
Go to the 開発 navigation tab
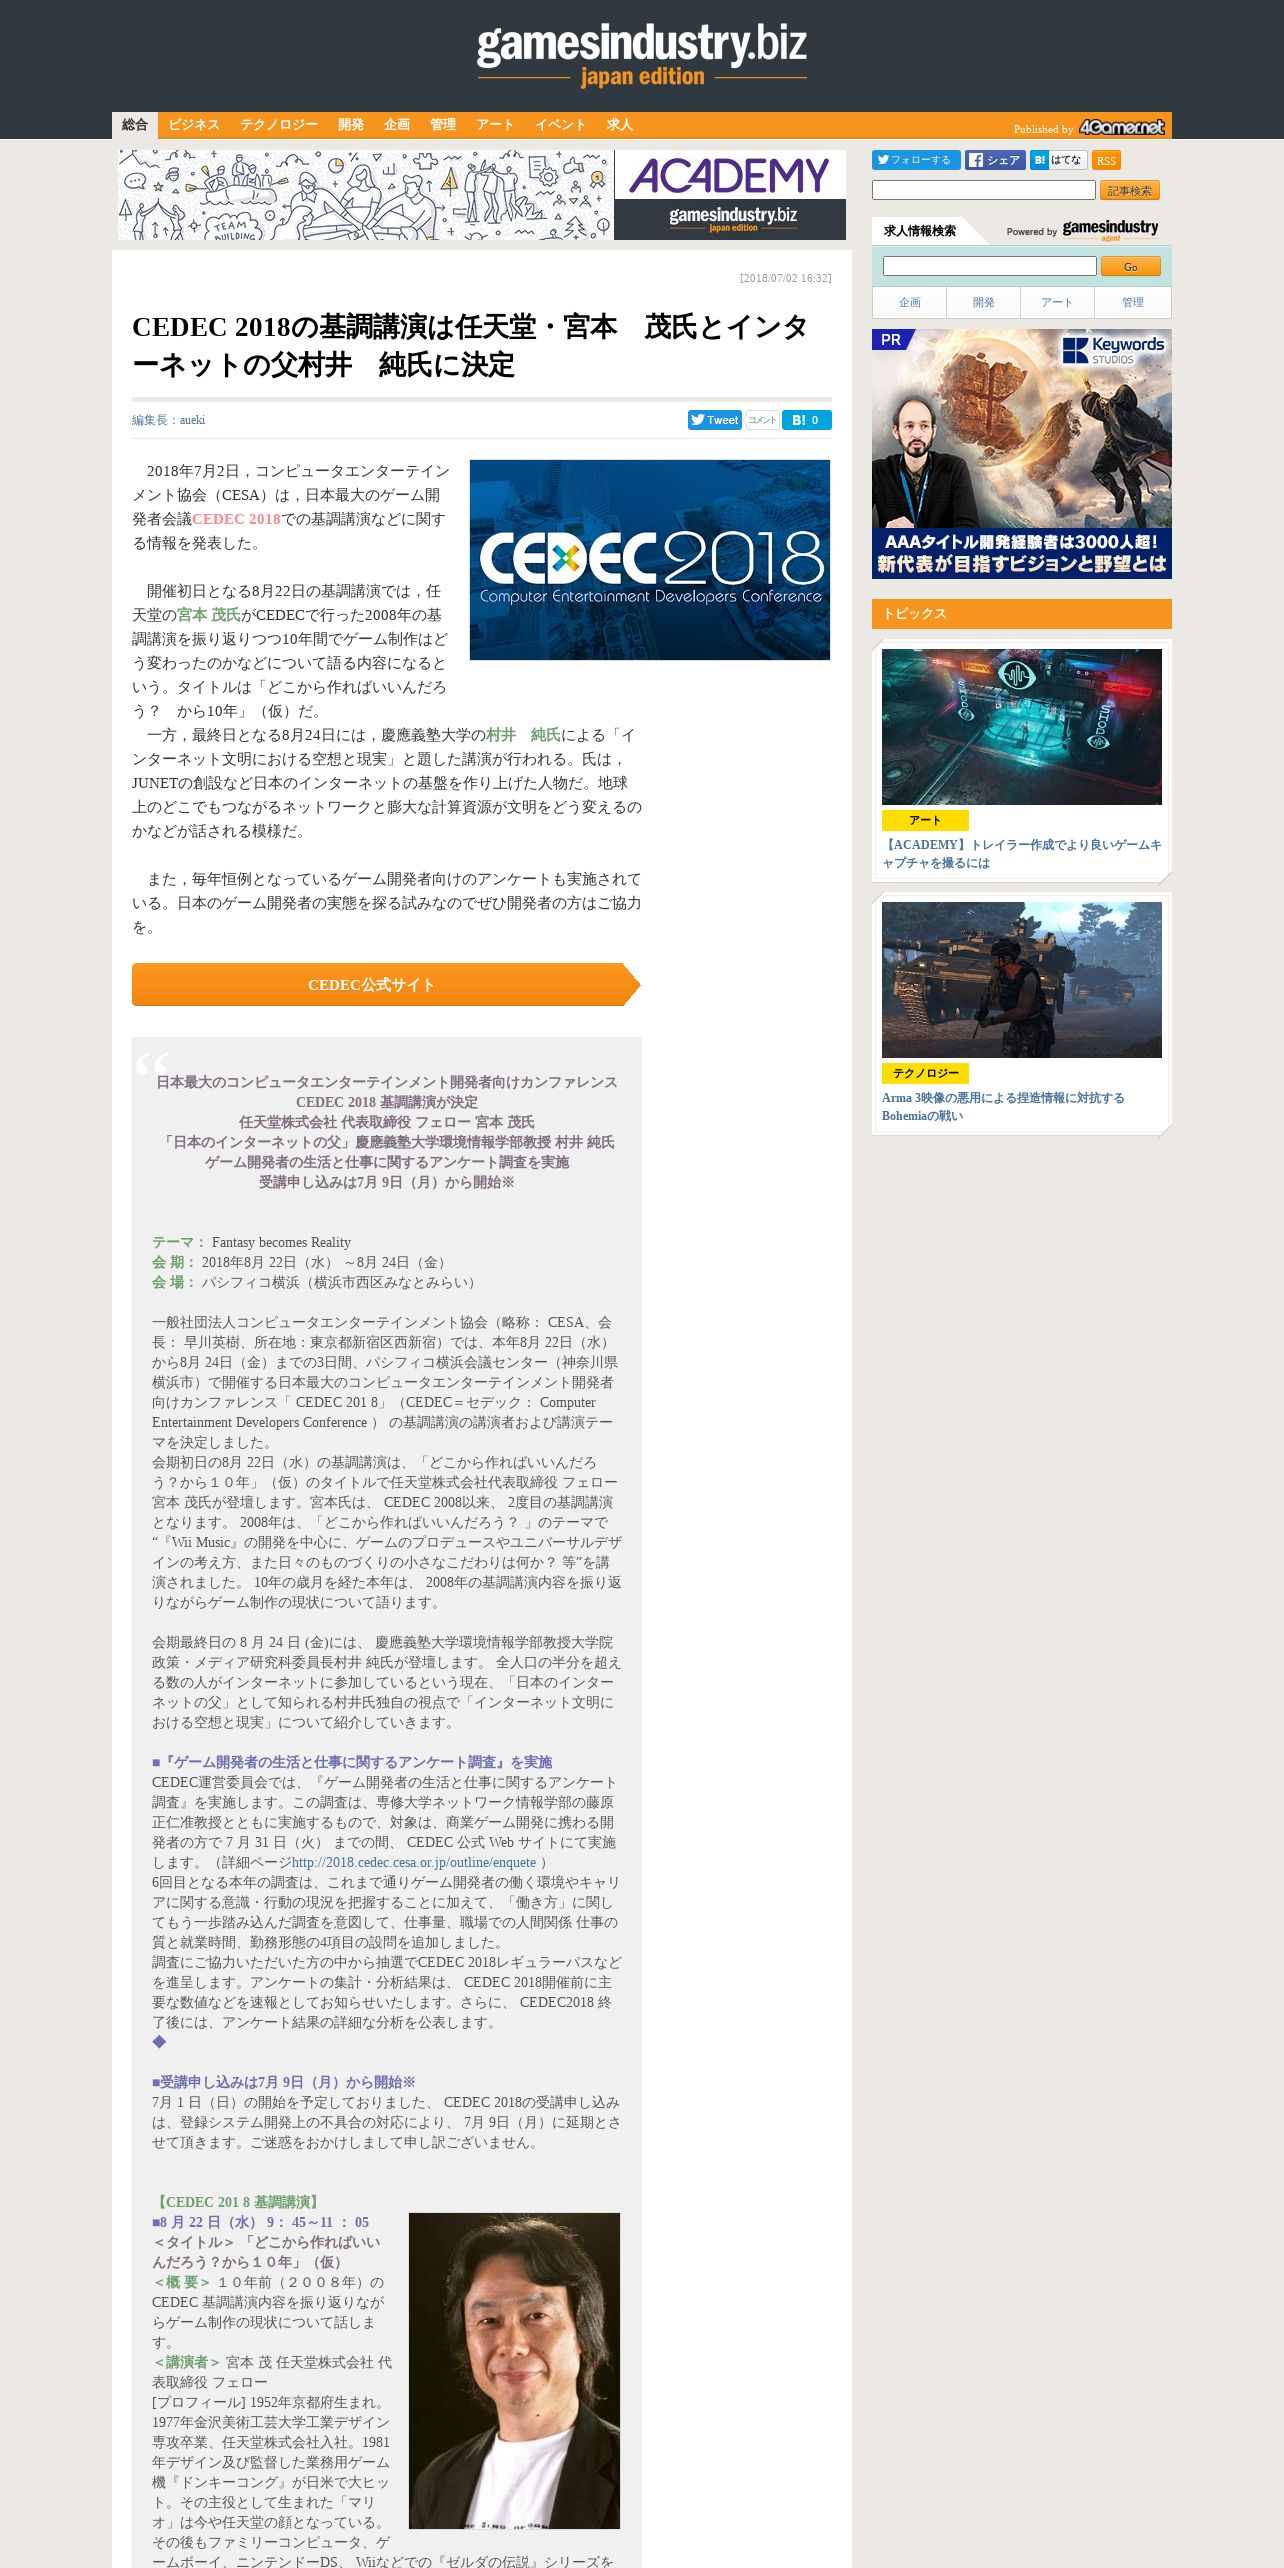pos(351,125)
